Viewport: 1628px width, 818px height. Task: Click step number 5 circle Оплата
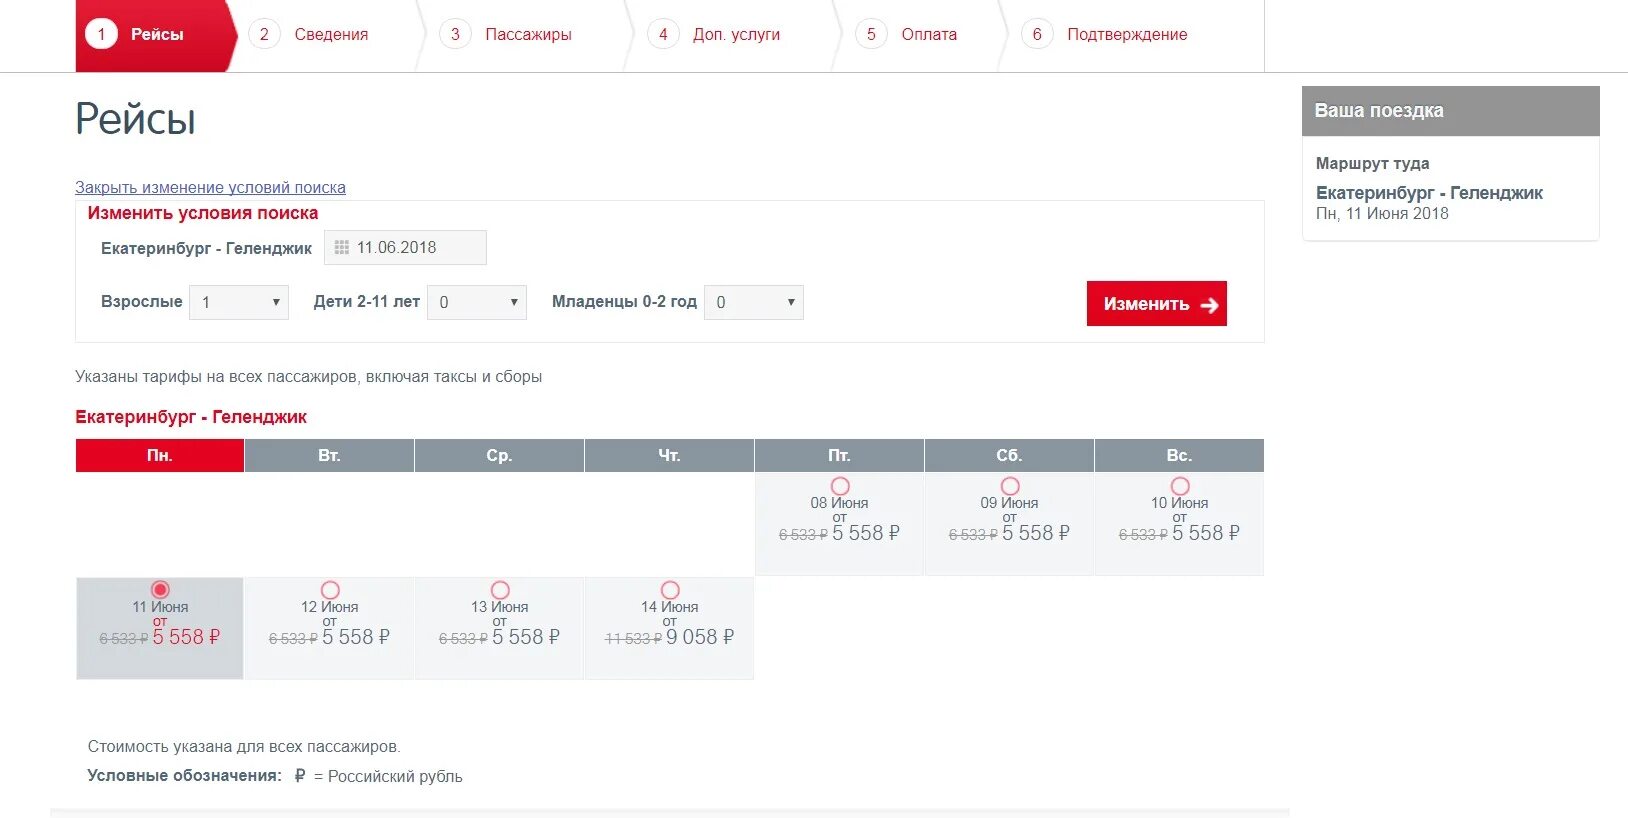click(x=871, y=34)
